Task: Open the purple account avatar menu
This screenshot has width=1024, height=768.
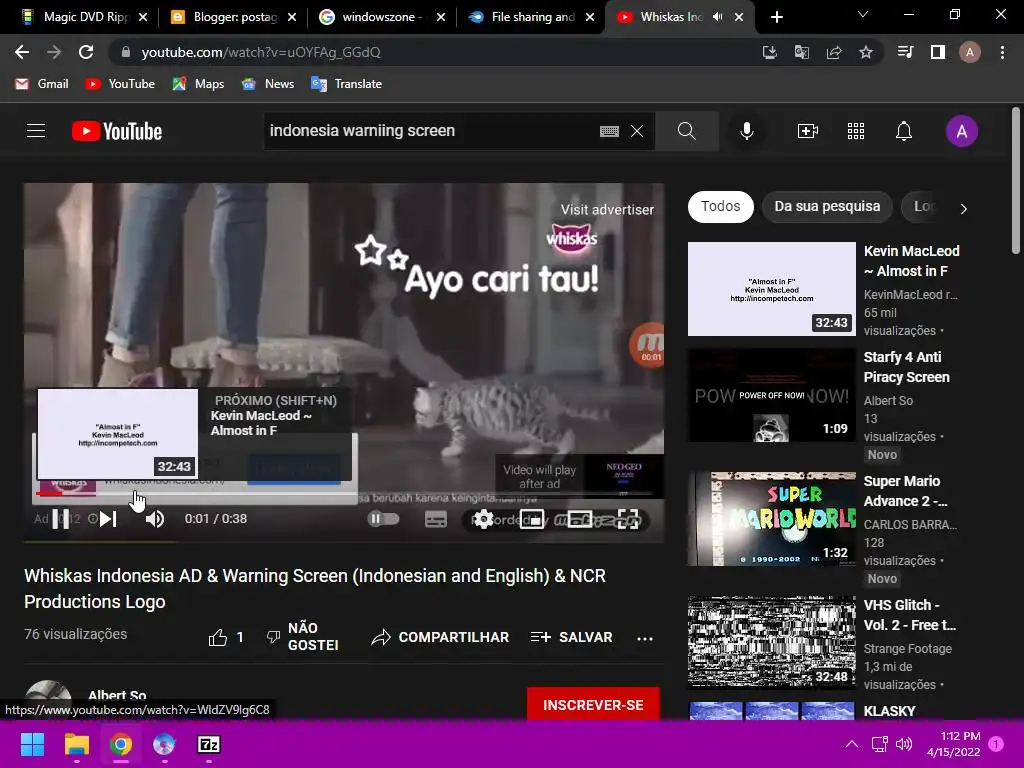Action: pos(961,131)
